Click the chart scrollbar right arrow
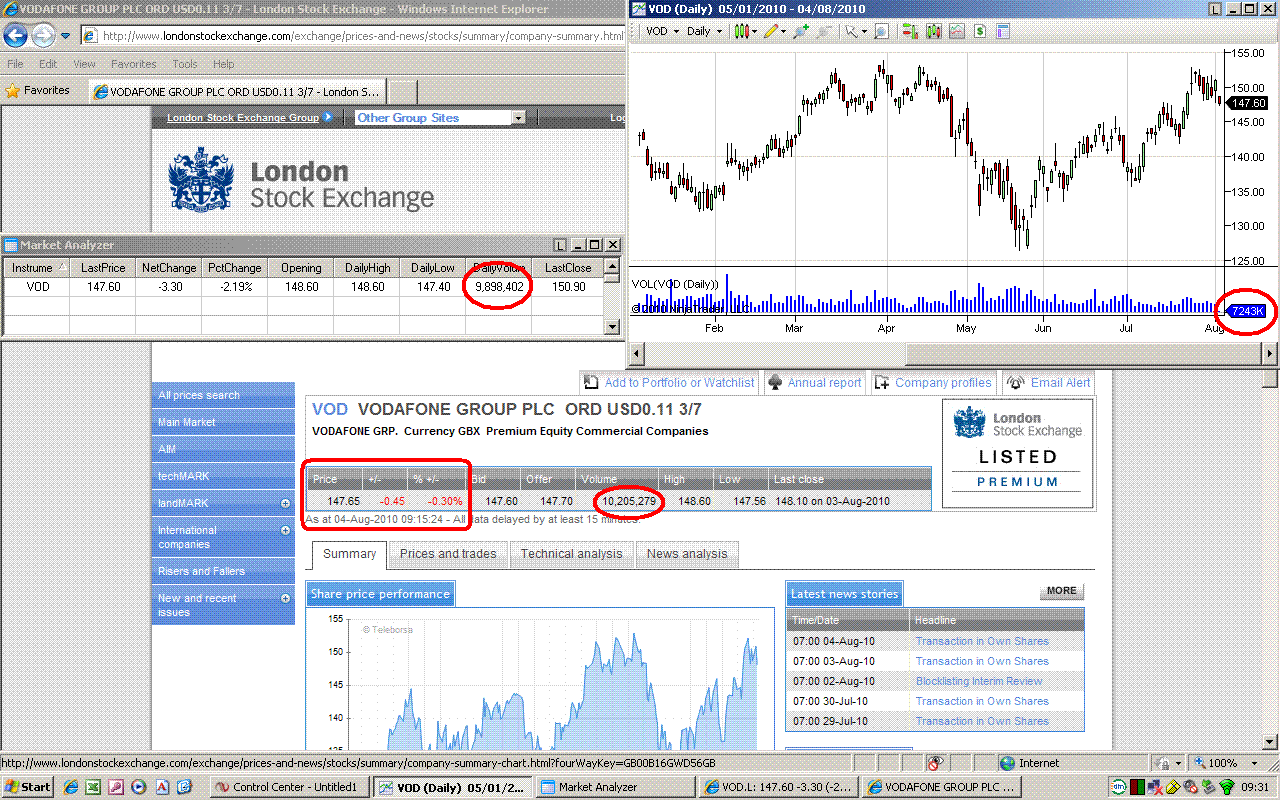 1270,353
